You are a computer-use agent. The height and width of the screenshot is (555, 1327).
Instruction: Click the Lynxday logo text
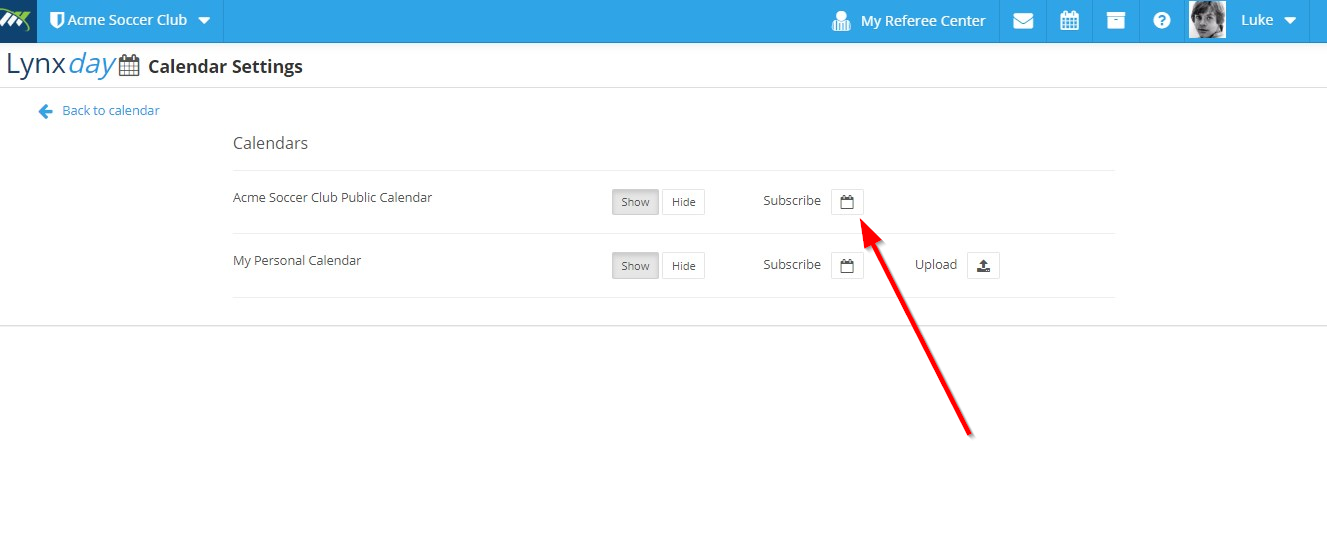(61, 65)
